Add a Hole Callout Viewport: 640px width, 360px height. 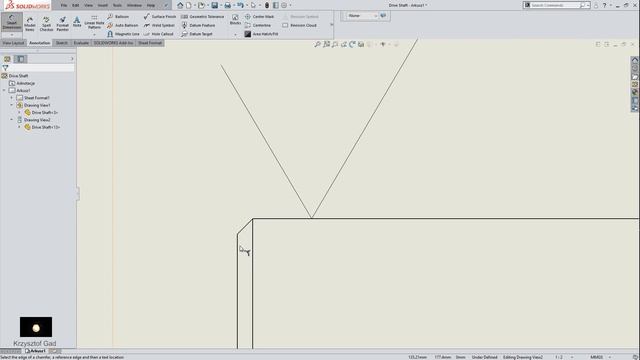click(158, 34)
